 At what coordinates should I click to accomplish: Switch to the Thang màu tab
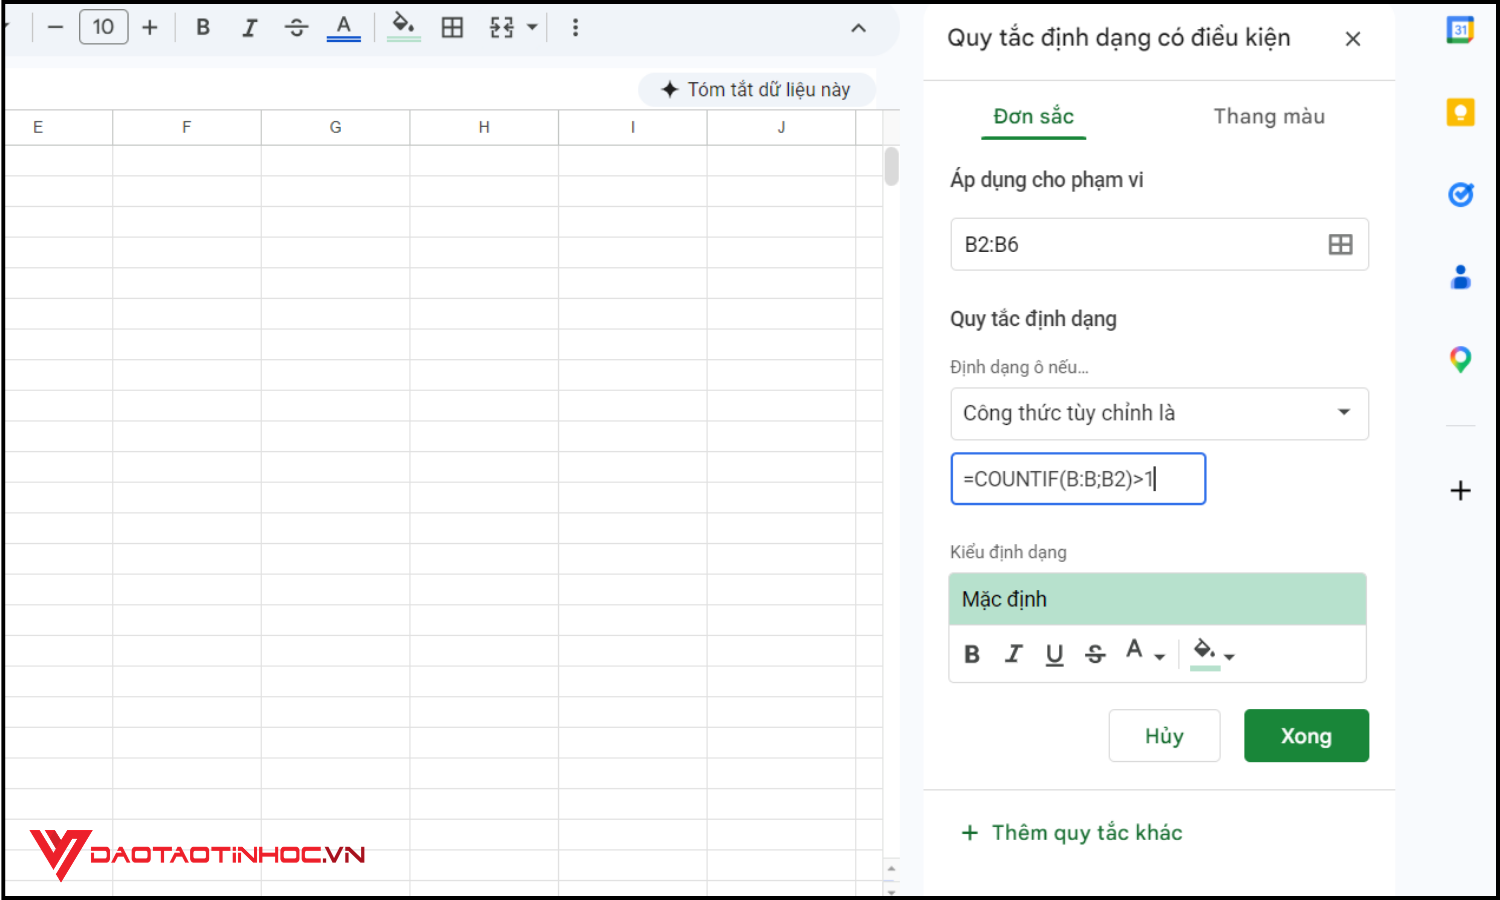1268,116
